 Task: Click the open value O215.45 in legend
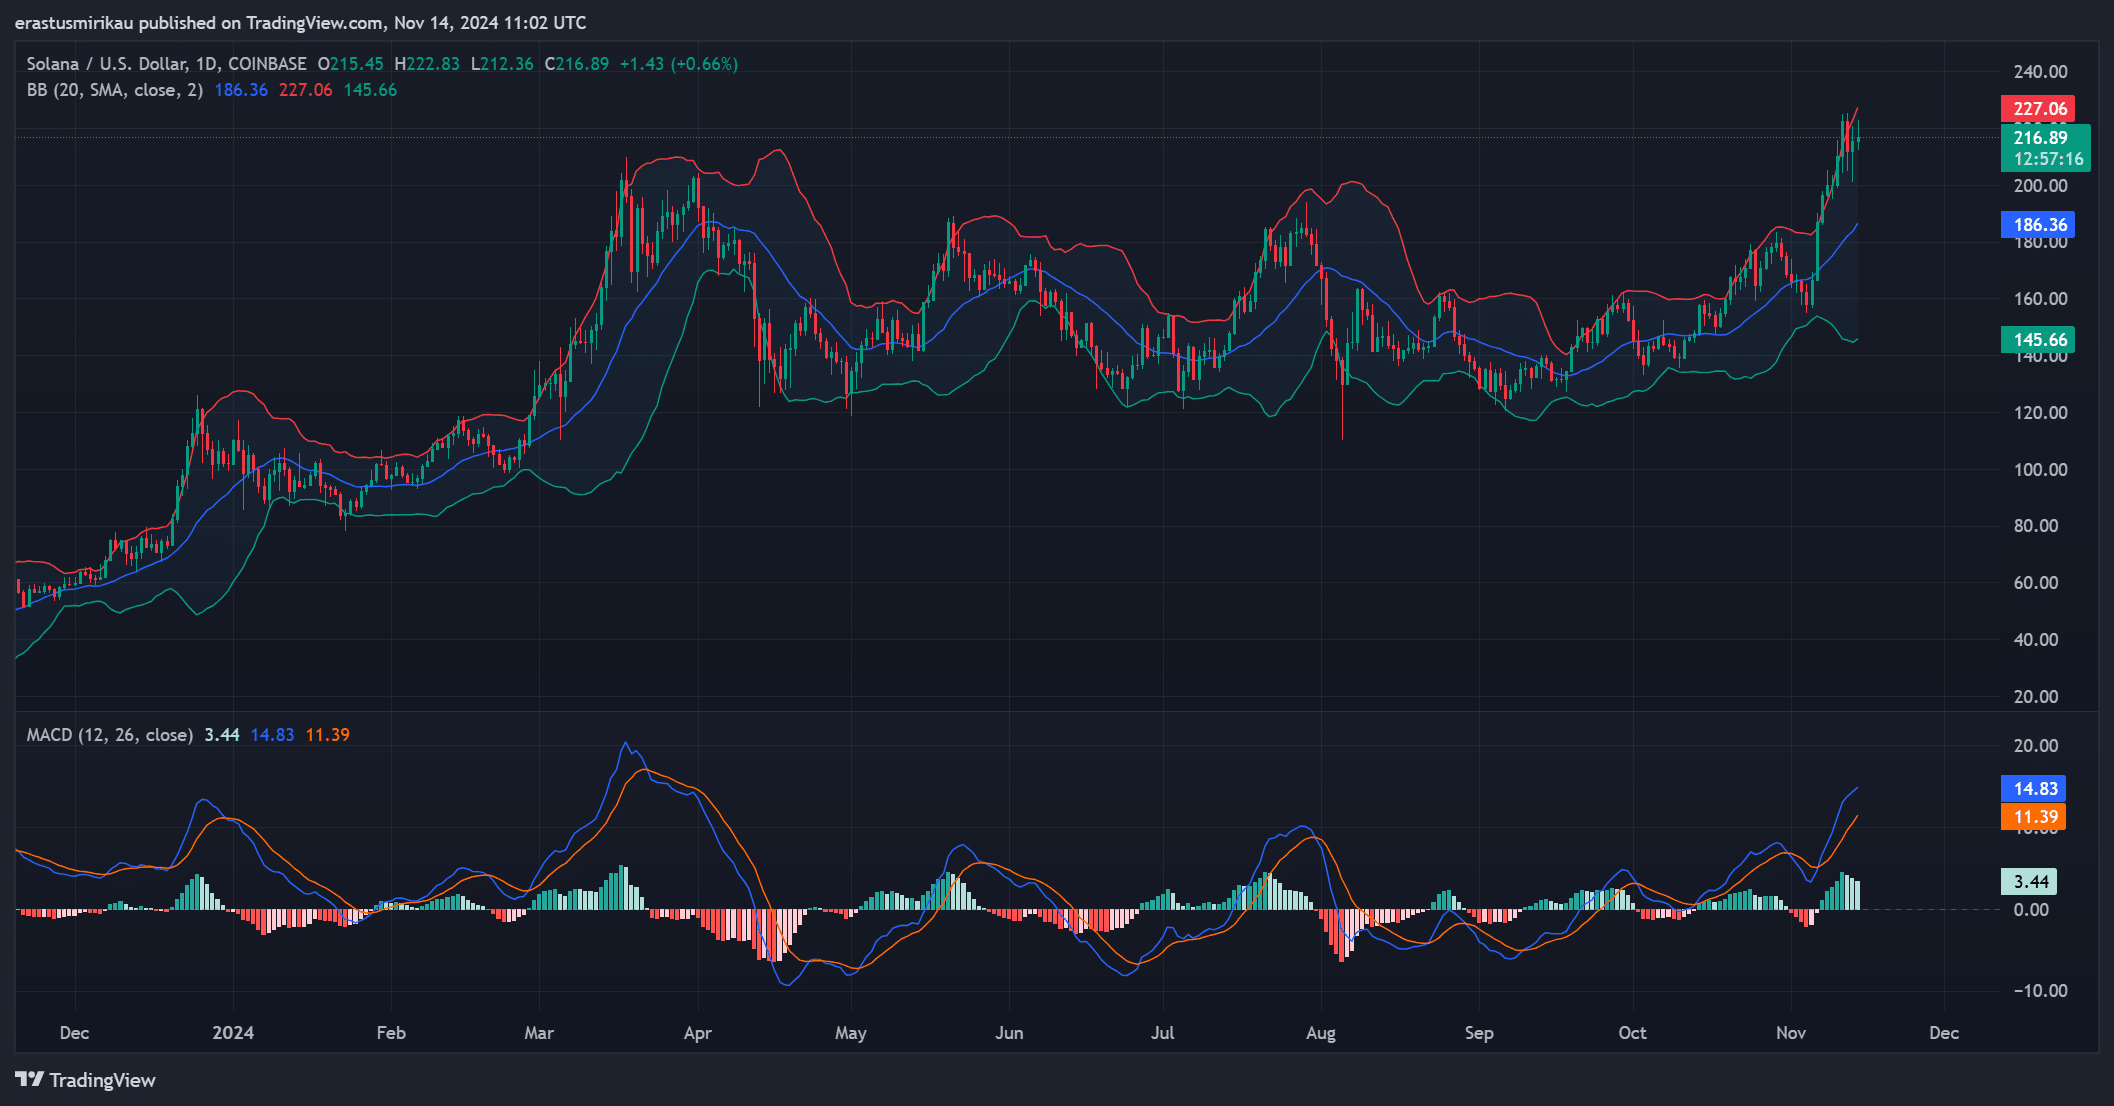(x=351, y=64)
